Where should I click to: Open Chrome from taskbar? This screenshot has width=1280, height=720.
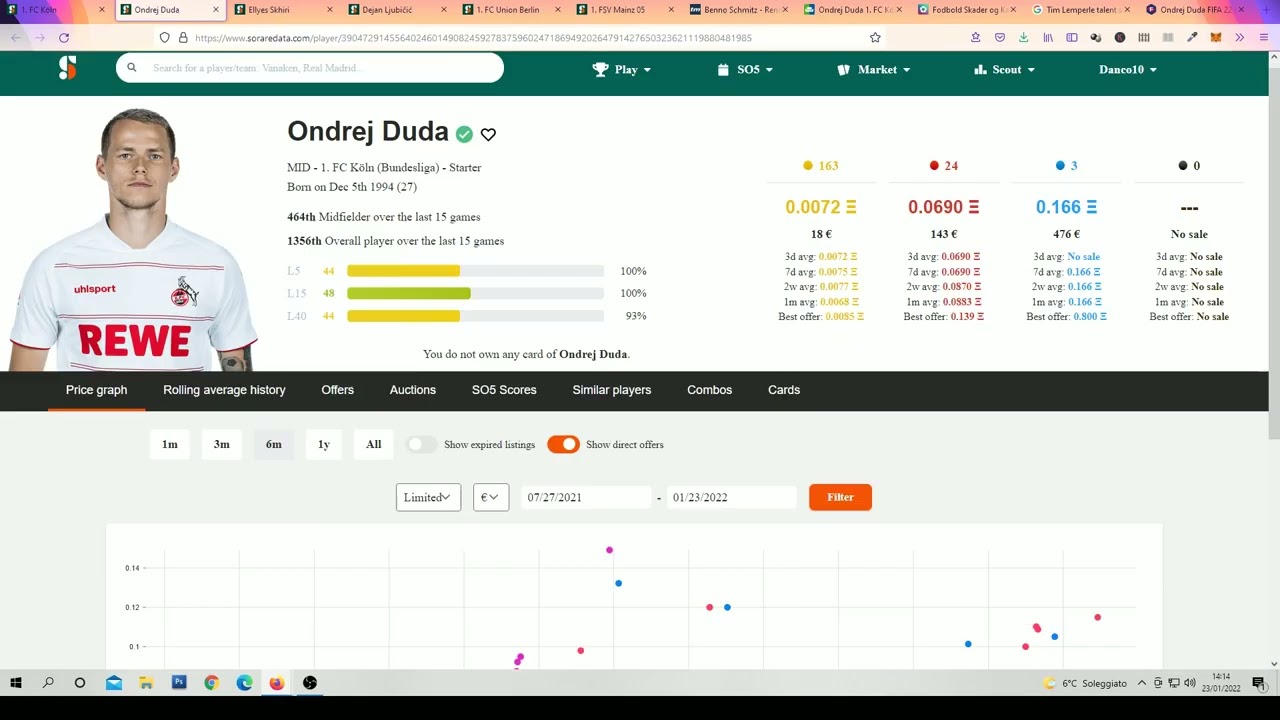[x=212, y=683]
